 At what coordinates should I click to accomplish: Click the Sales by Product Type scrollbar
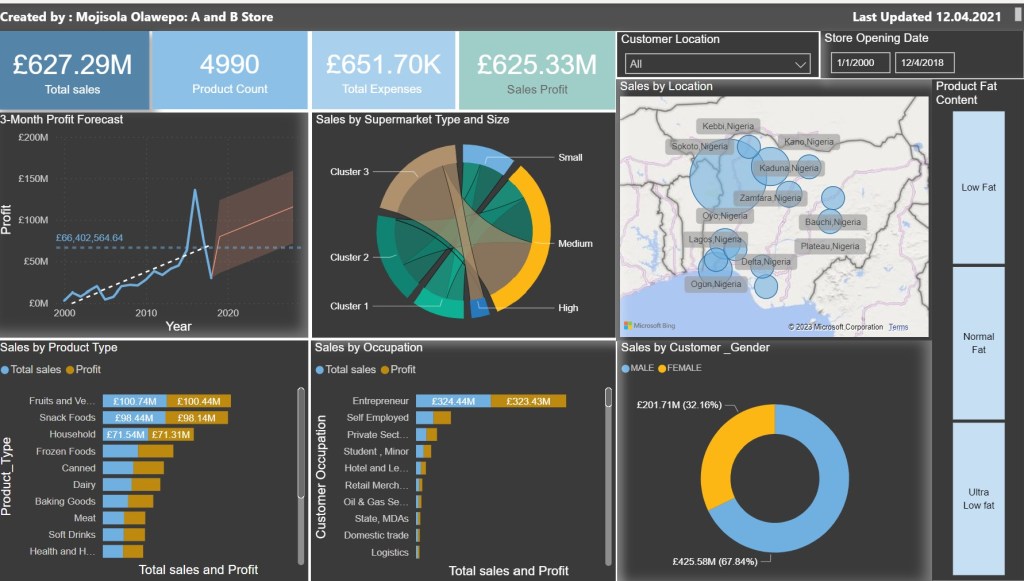tap(301, 442)
